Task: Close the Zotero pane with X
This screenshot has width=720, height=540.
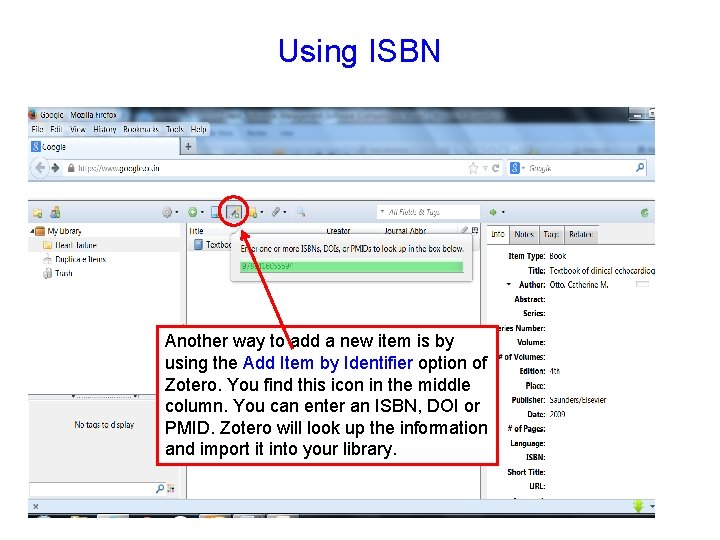Action: [35, 506]
